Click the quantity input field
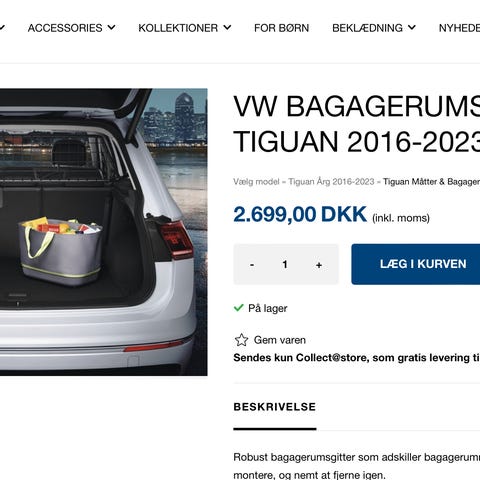Screen dimensions: 480x480 pyautogui.click(x=285, y=264)
